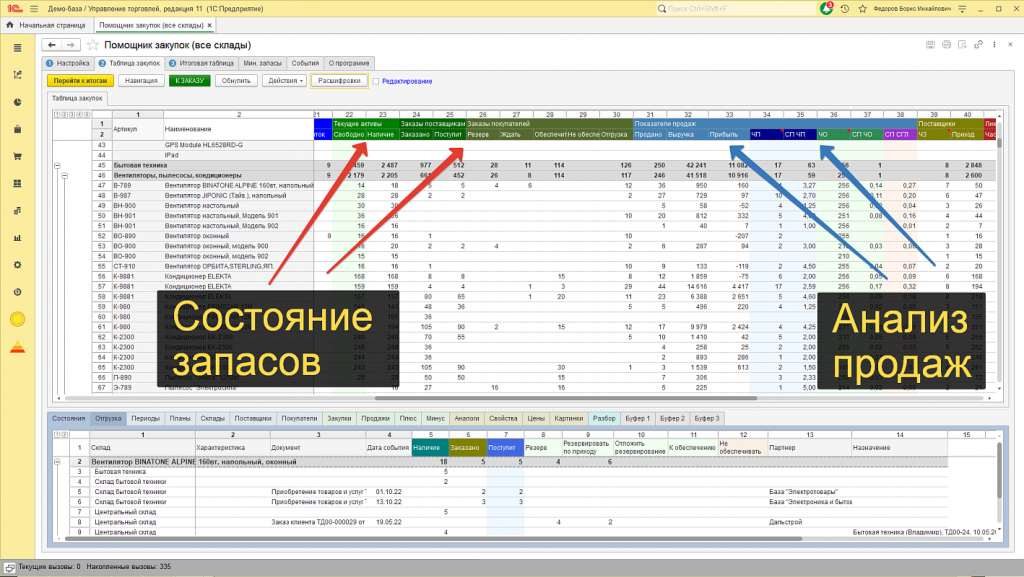The width and height of the screenshot is (1024, 577).
Task: Open the power/clock icon in sidebar
Action: (18, 292)
